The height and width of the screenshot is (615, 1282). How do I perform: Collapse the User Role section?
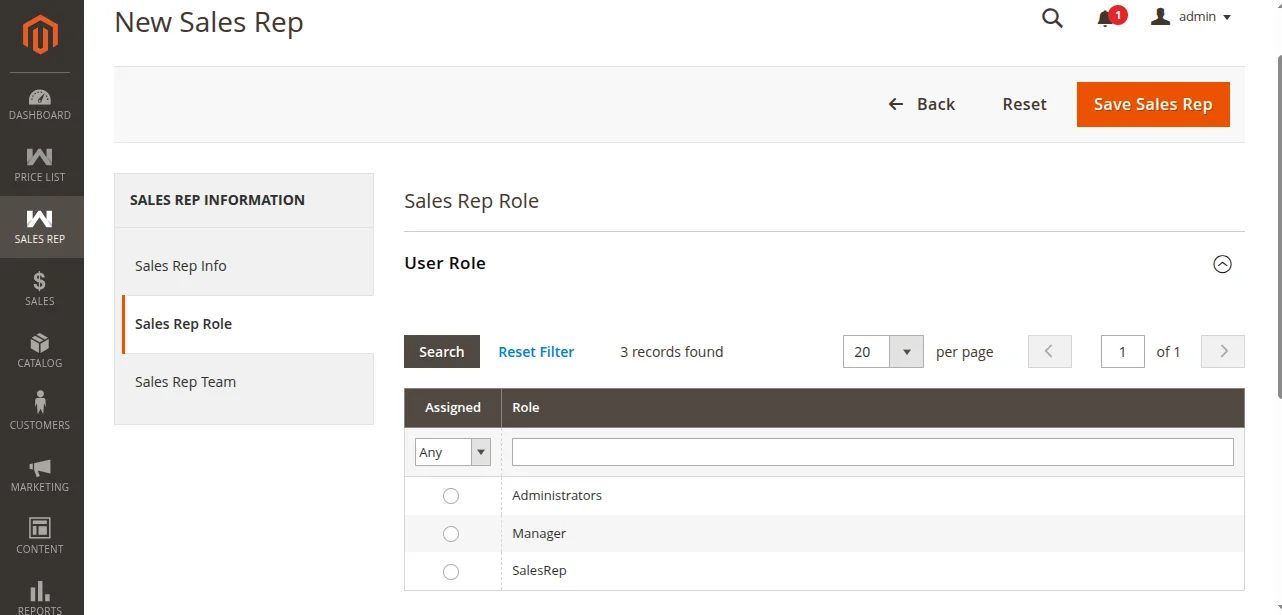[1222, 264]
